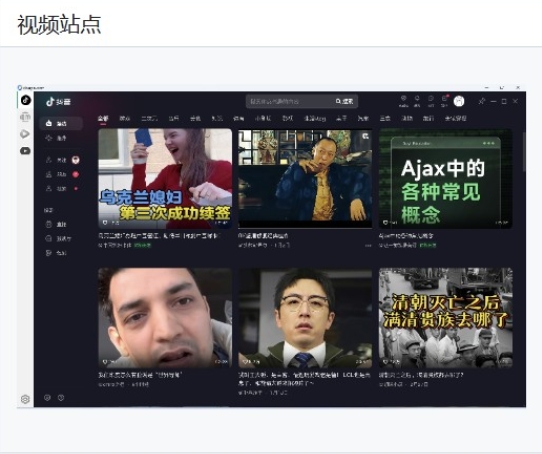Open the settings gear at bottom of left strip
This screenshot has width=542, height=454.
(x=25, y=399)
